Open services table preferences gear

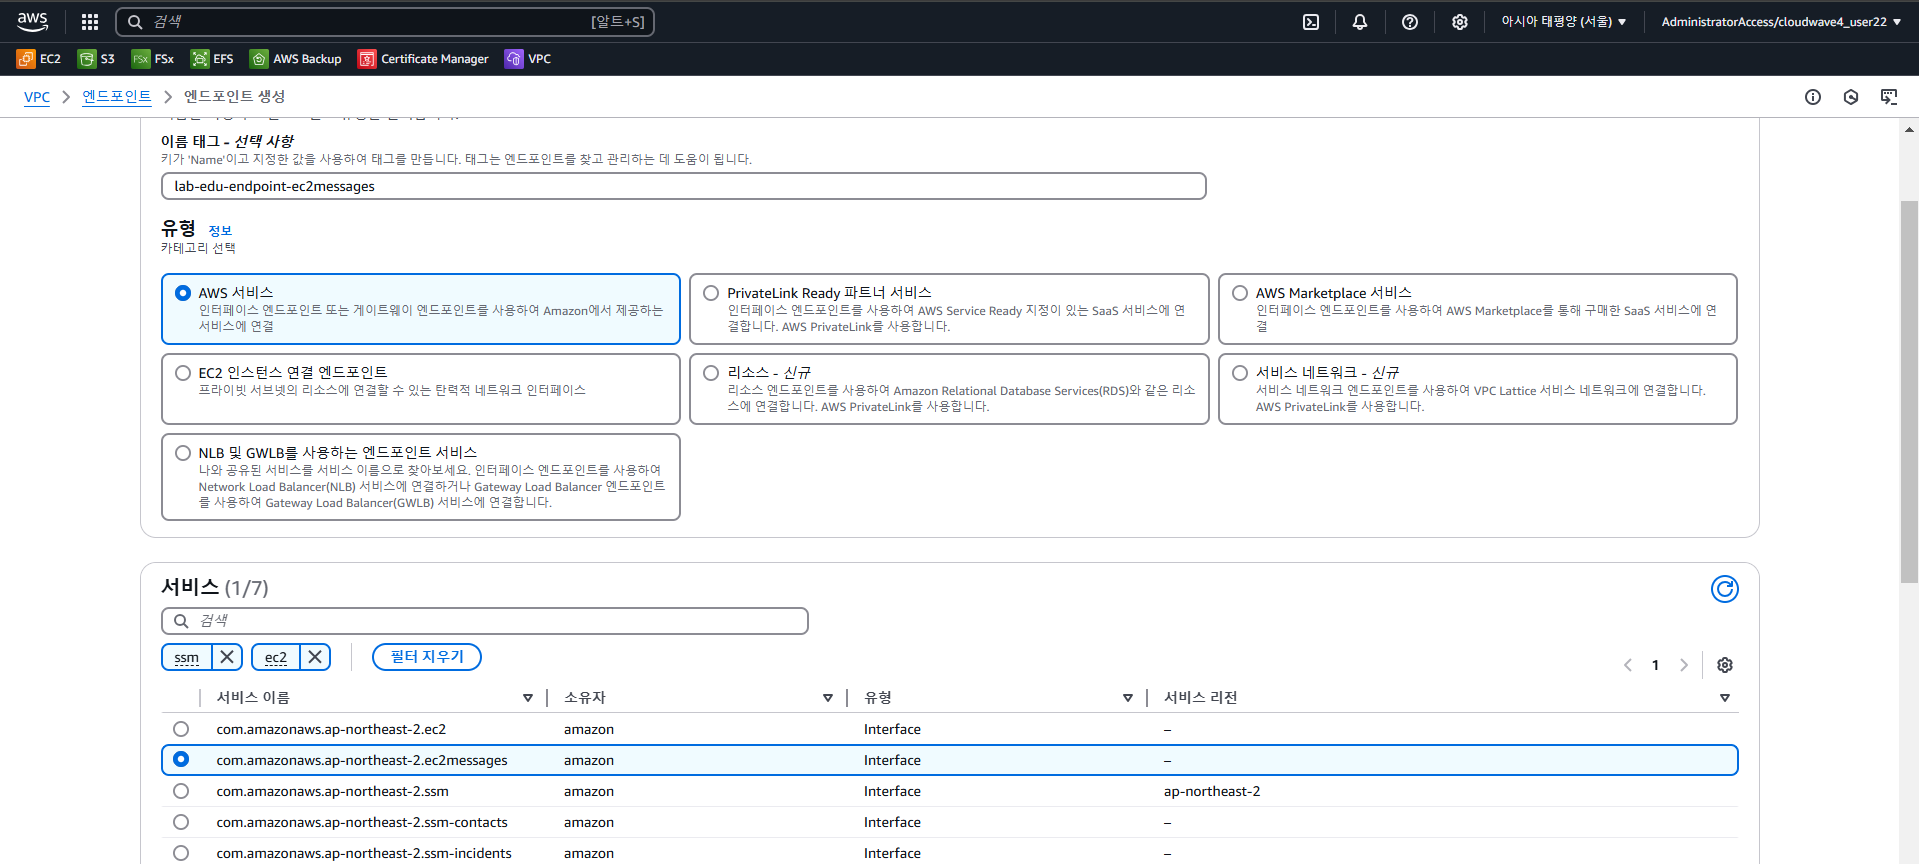pyautogui.click(x=1725, y=665)
